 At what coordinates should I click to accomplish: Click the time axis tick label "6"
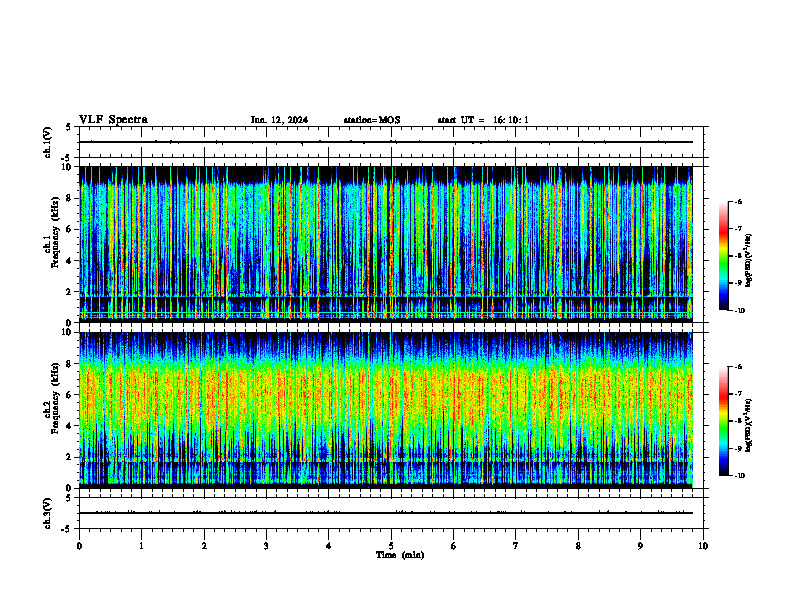tap(454, 546)
